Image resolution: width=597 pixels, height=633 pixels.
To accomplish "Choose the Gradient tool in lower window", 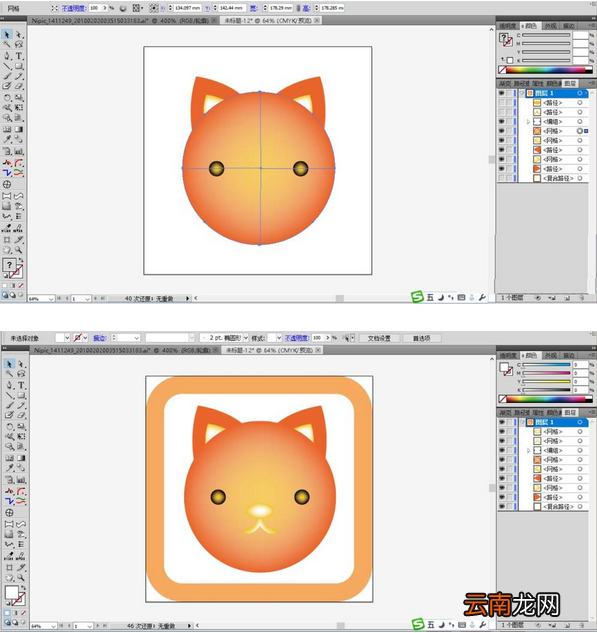I will (x=21, y=458).
